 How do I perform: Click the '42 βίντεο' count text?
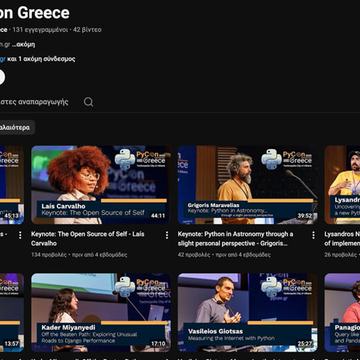tap(87, 30)
